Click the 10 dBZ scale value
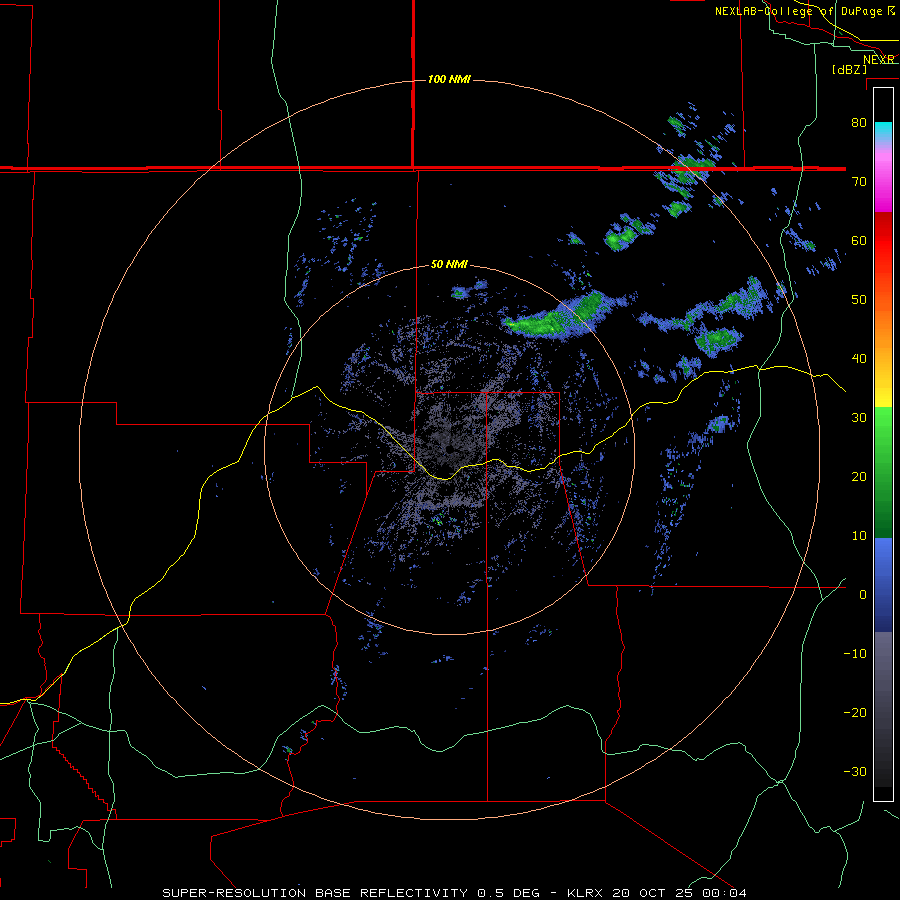 (858, 536)
